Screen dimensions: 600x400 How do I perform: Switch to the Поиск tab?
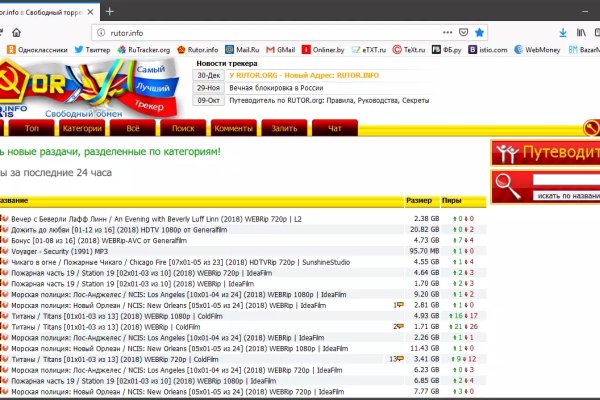(182, 128)
